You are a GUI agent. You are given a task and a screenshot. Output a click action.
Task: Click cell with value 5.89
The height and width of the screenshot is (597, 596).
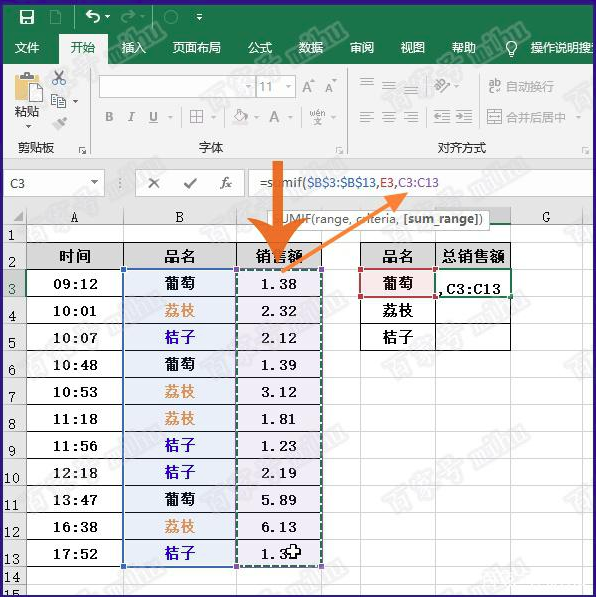tap(279, 499)
